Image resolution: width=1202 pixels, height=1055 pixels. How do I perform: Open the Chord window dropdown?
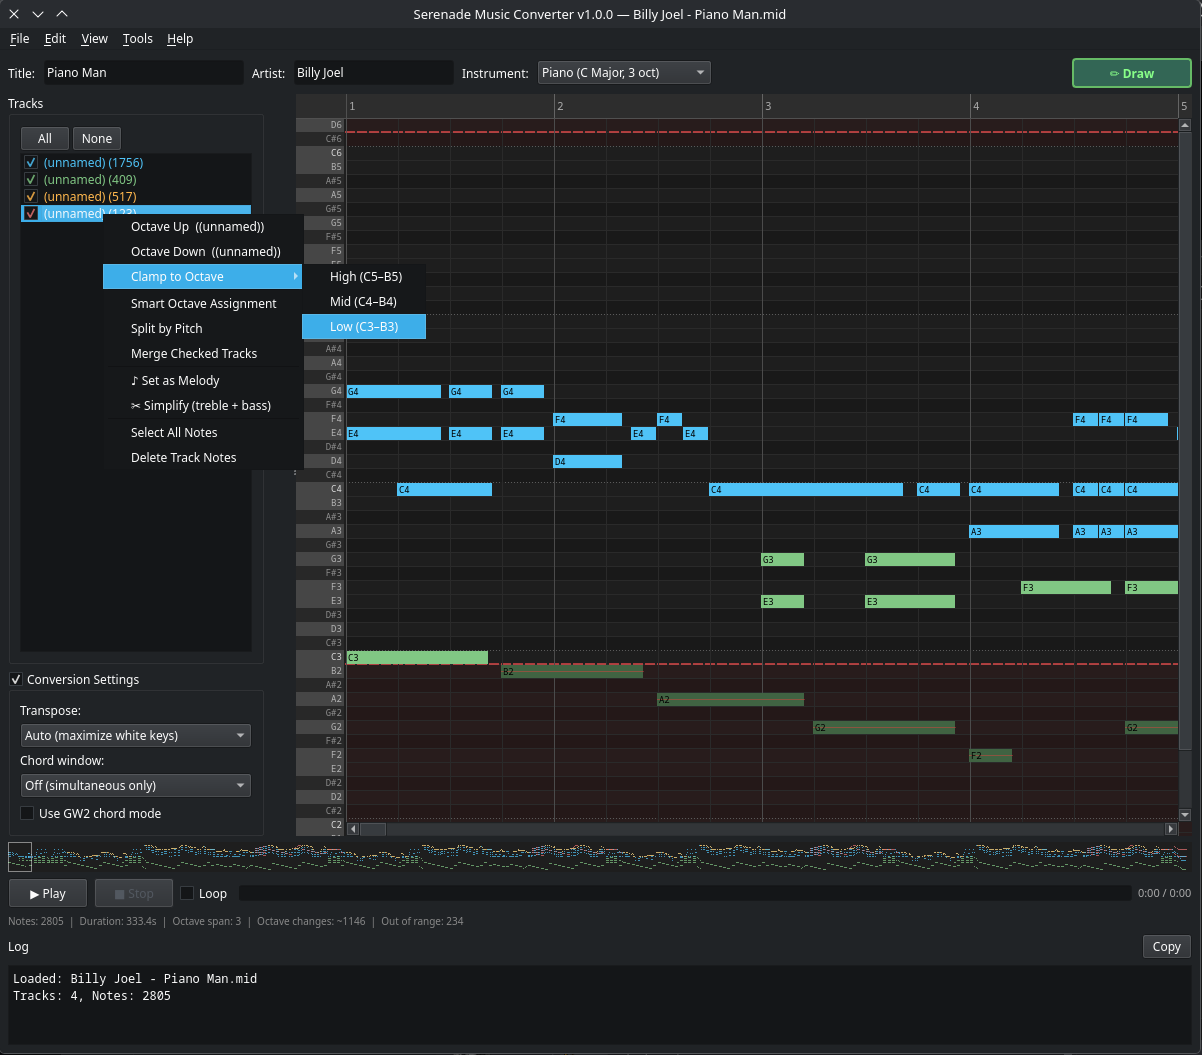[135, 785]
